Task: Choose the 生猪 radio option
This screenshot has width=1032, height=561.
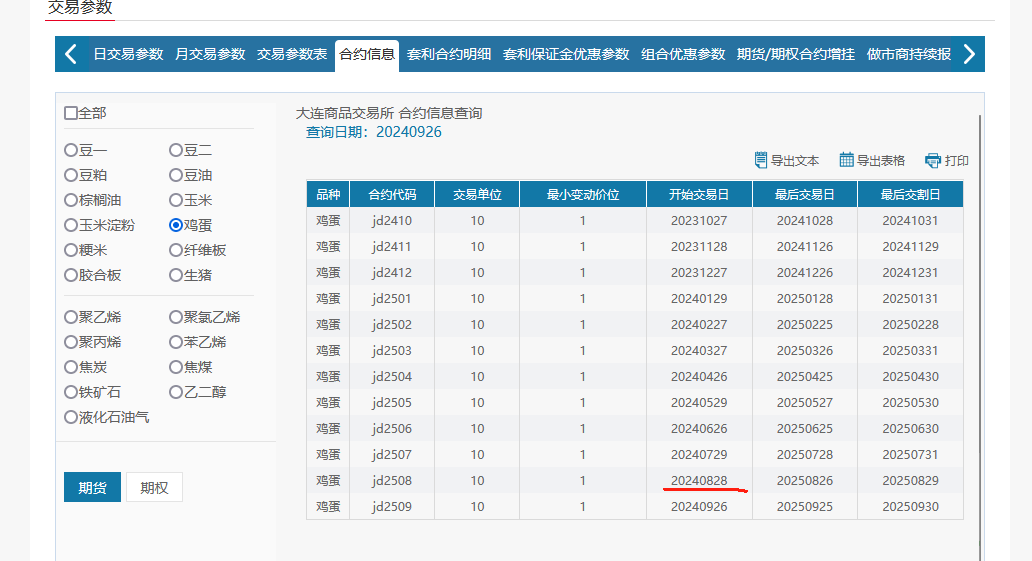Action: coord(175,275)
